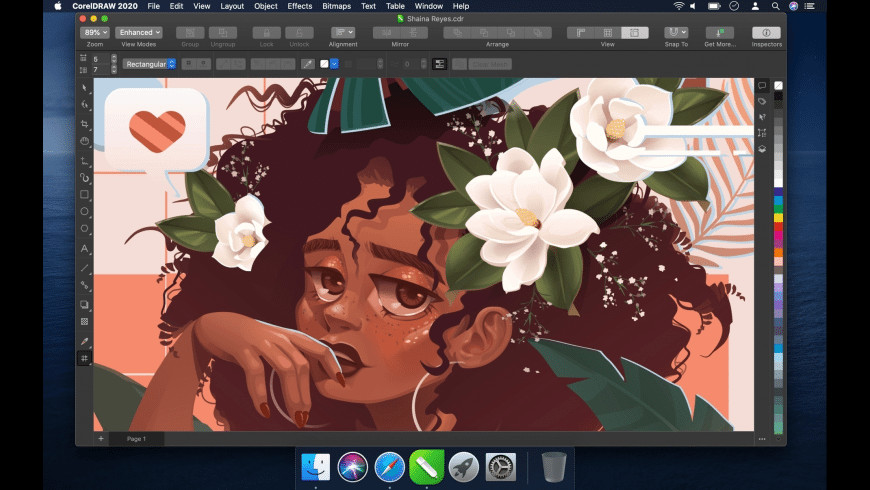Click the mesh rows number field
The image size is (870, 490).
pos(100,69)
